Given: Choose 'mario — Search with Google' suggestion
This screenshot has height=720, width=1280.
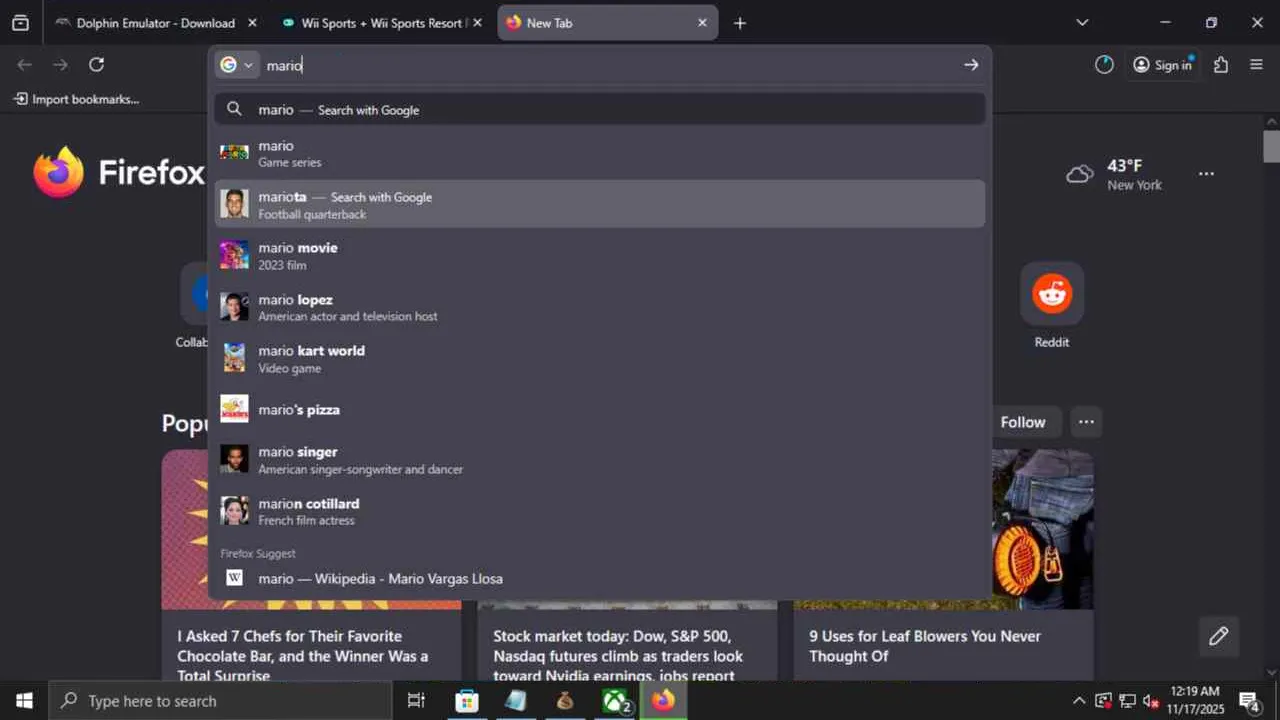Looking at the screenshot, I should 600,110.
